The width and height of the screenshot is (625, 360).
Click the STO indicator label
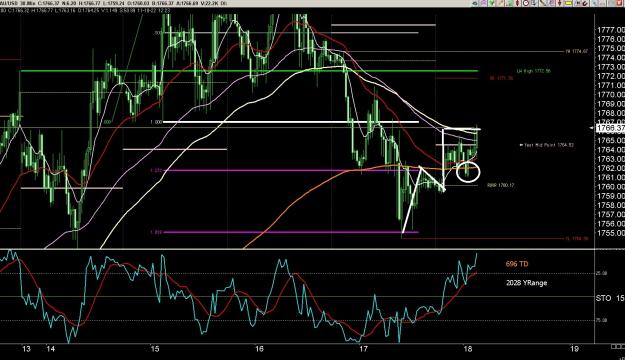pyautogui.click(x=603, y=298)
